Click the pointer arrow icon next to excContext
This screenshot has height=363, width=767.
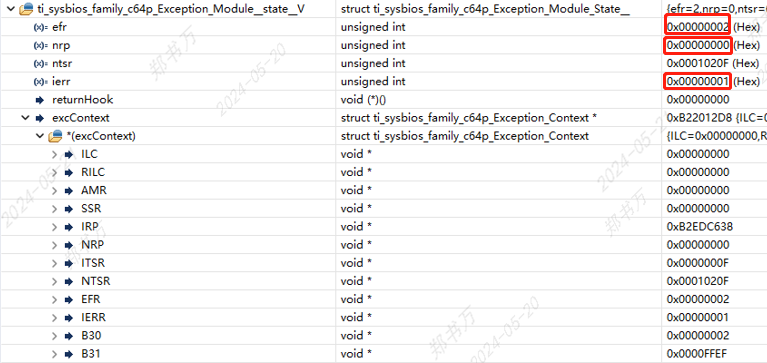[40, 118]
